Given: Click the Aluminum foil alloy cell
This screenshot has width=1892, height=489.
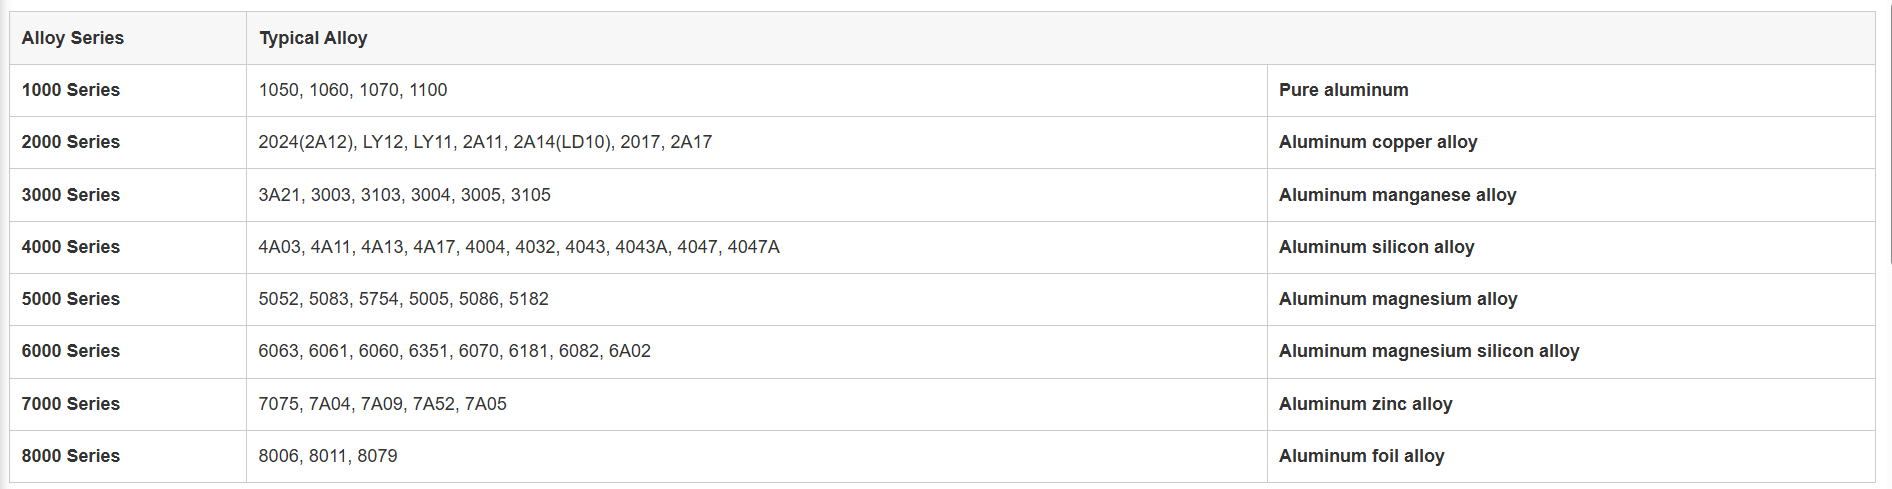Looking at the screenshot, I should point(1571,456).
